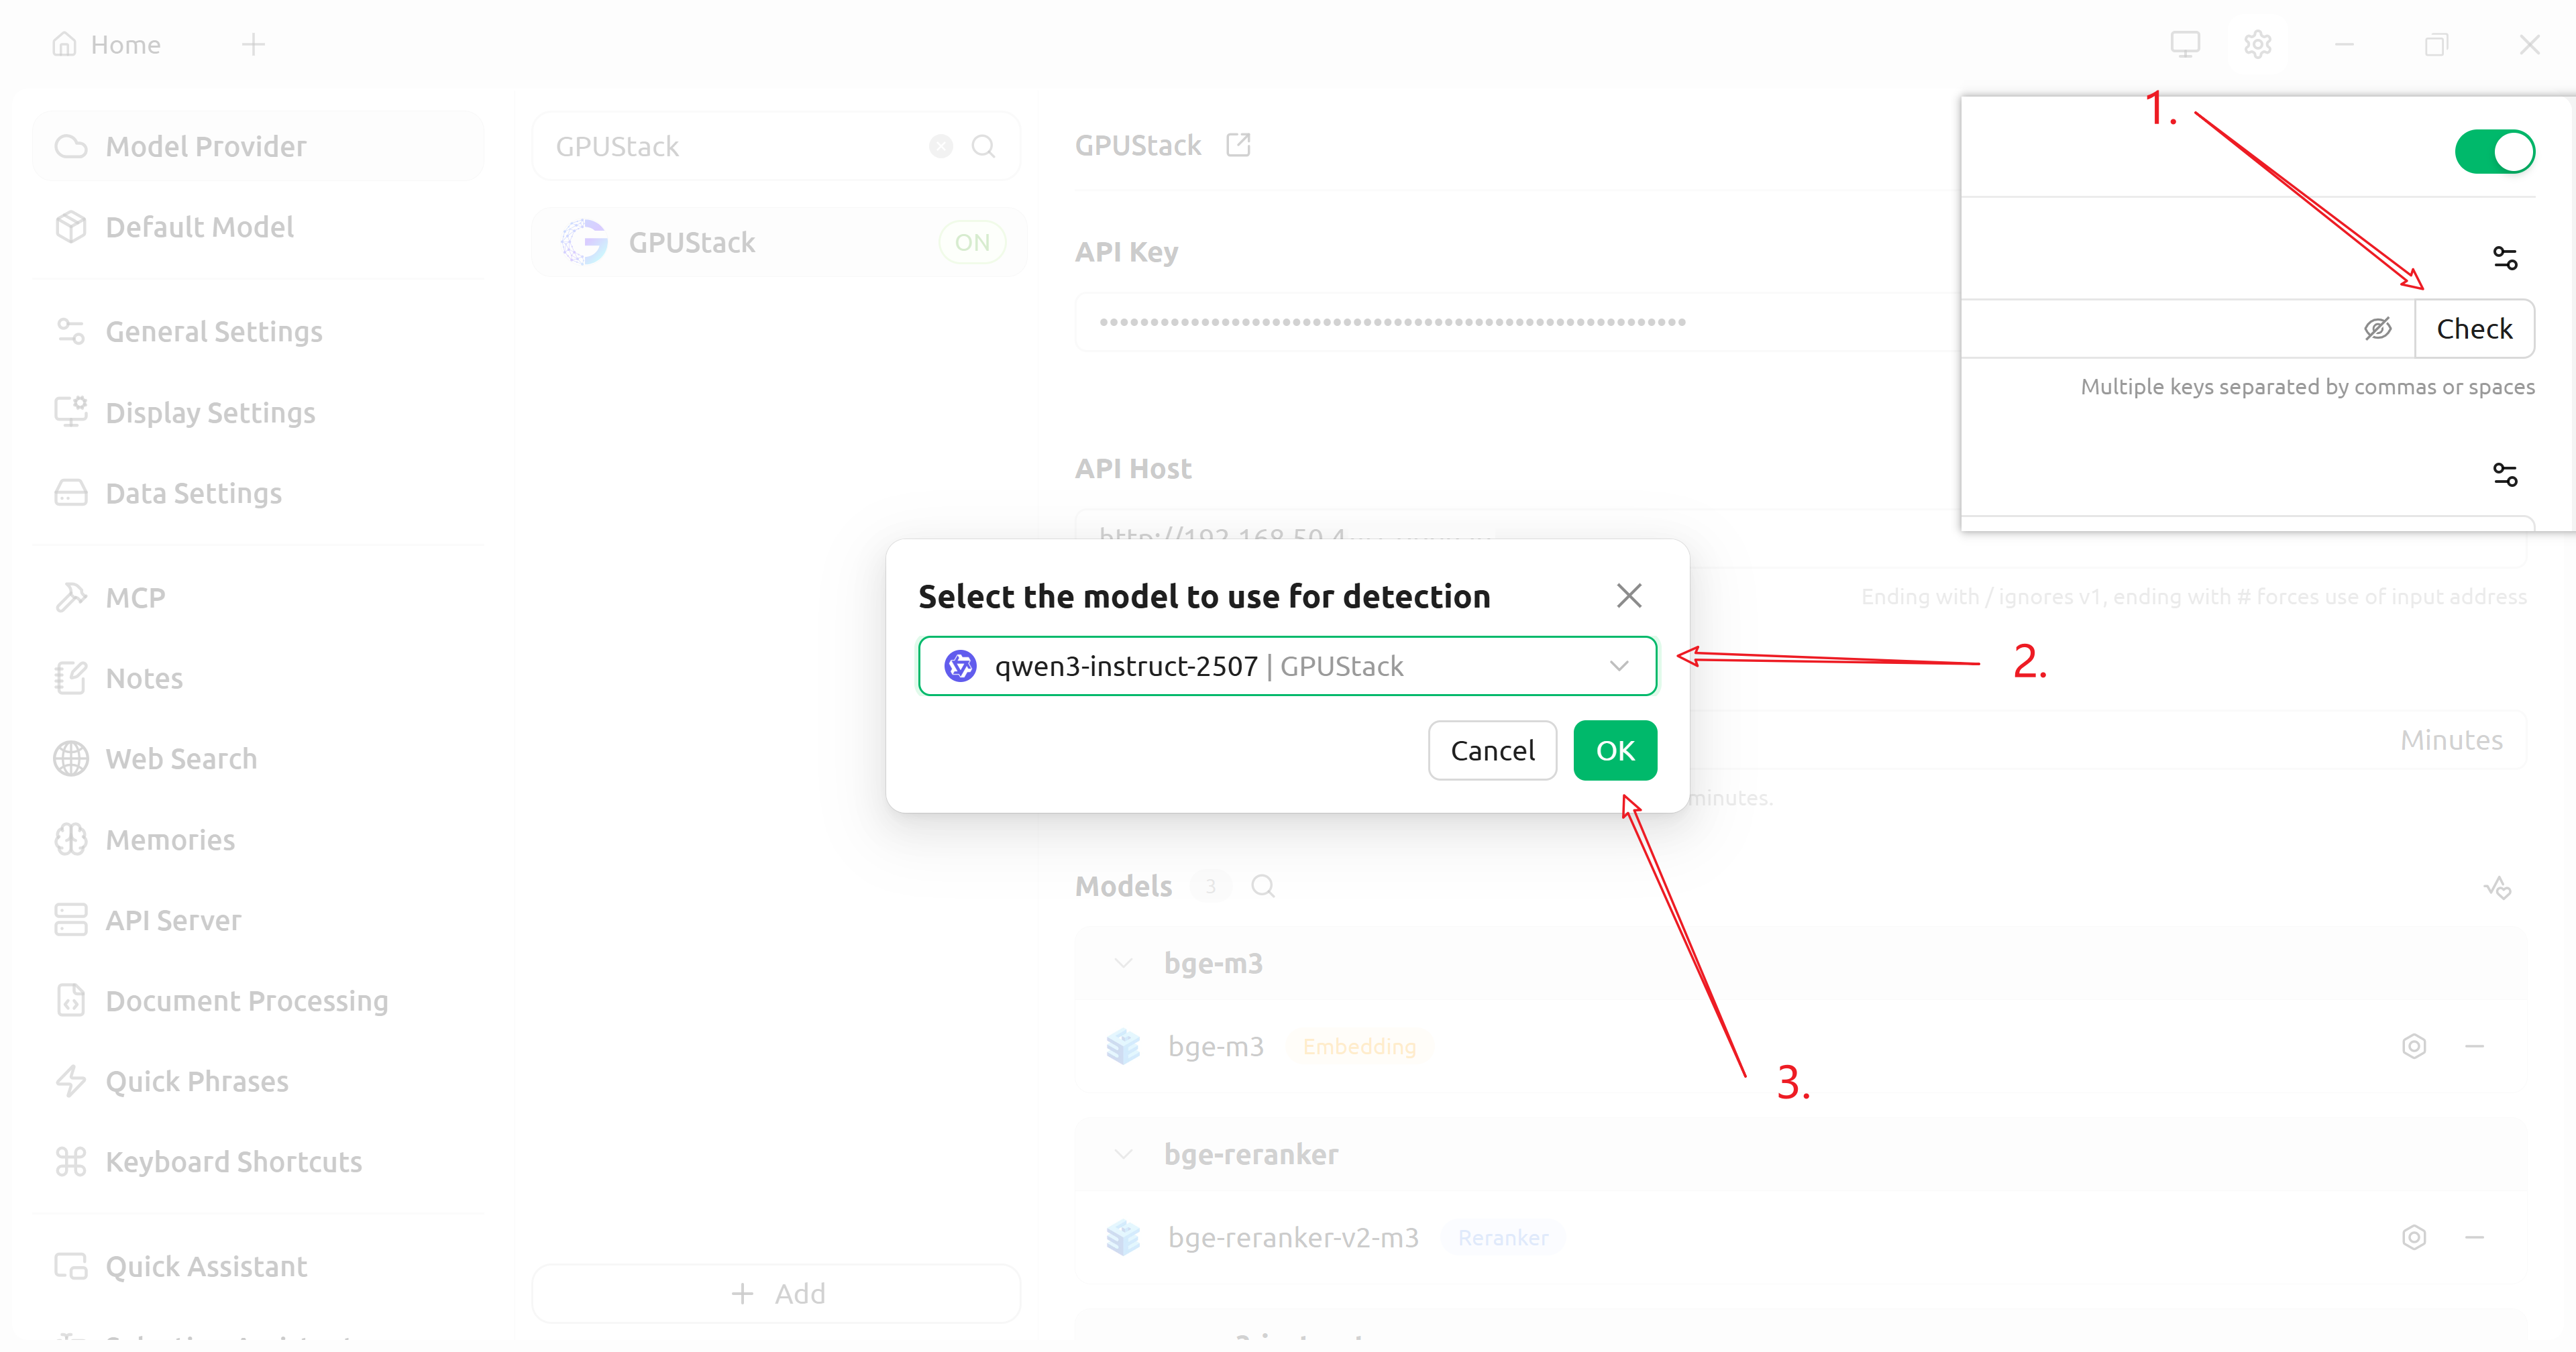Close the model detection dialog
The height and width of the screenshot is (1352, 2576).
pos(1629,596)
